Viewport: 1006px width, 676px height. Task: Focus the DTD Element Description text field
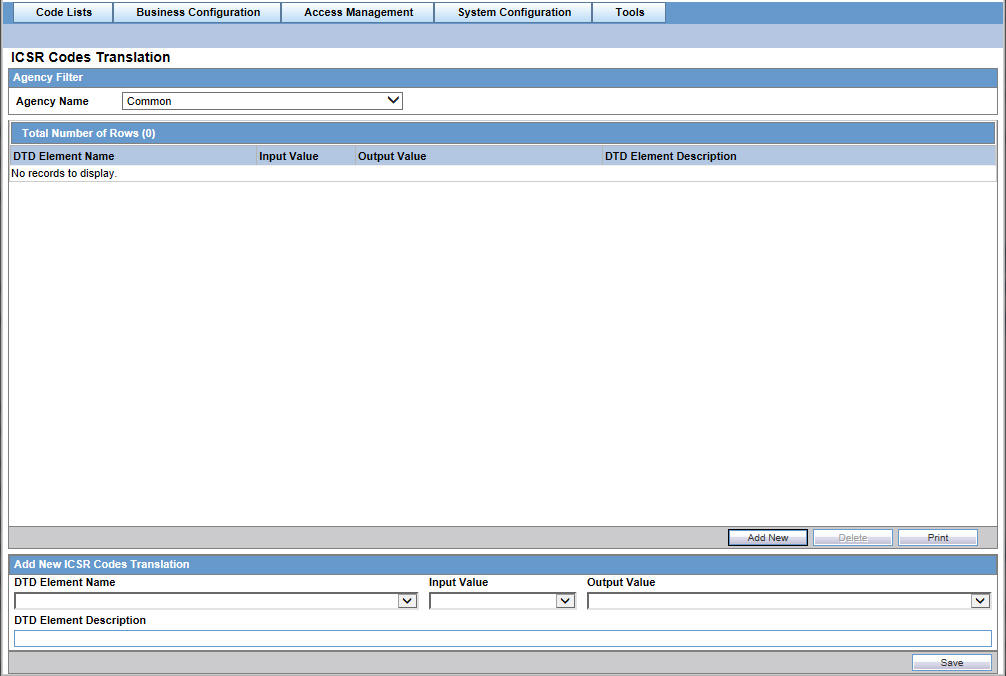tap(502, 638)
